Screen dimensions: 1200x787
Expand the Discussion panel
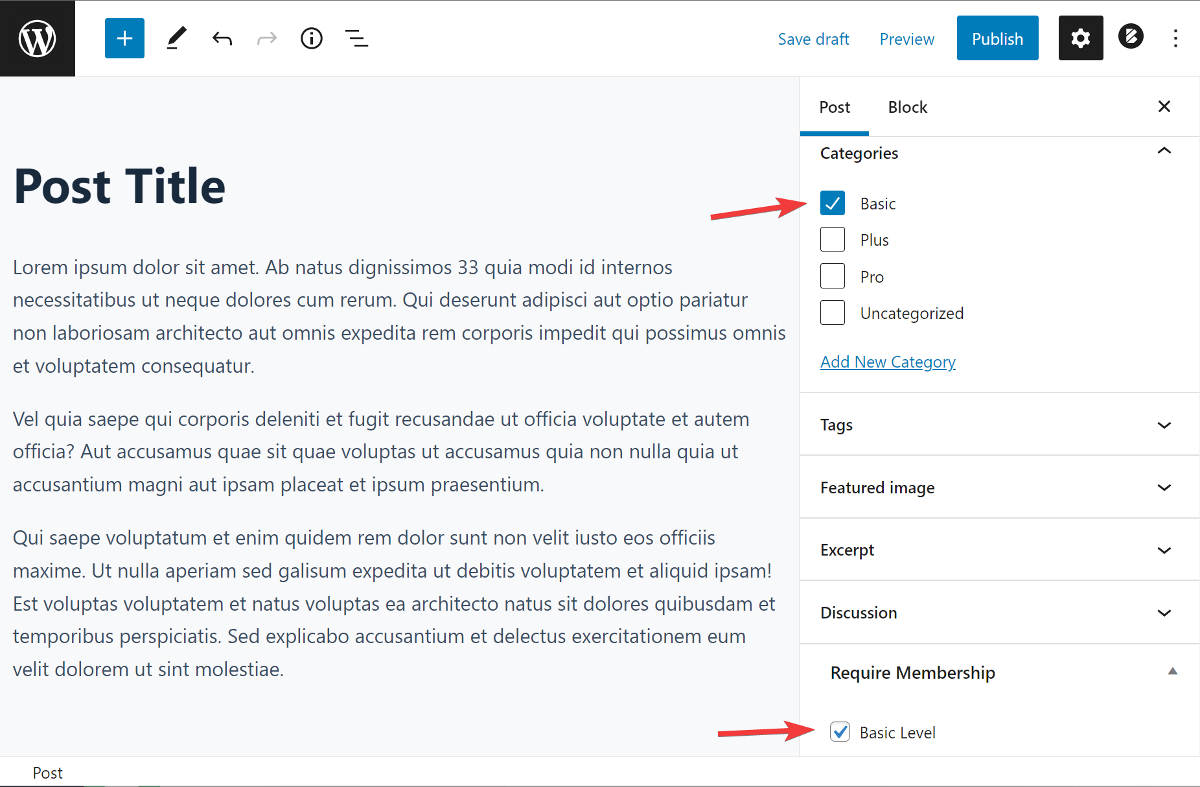1000,612
